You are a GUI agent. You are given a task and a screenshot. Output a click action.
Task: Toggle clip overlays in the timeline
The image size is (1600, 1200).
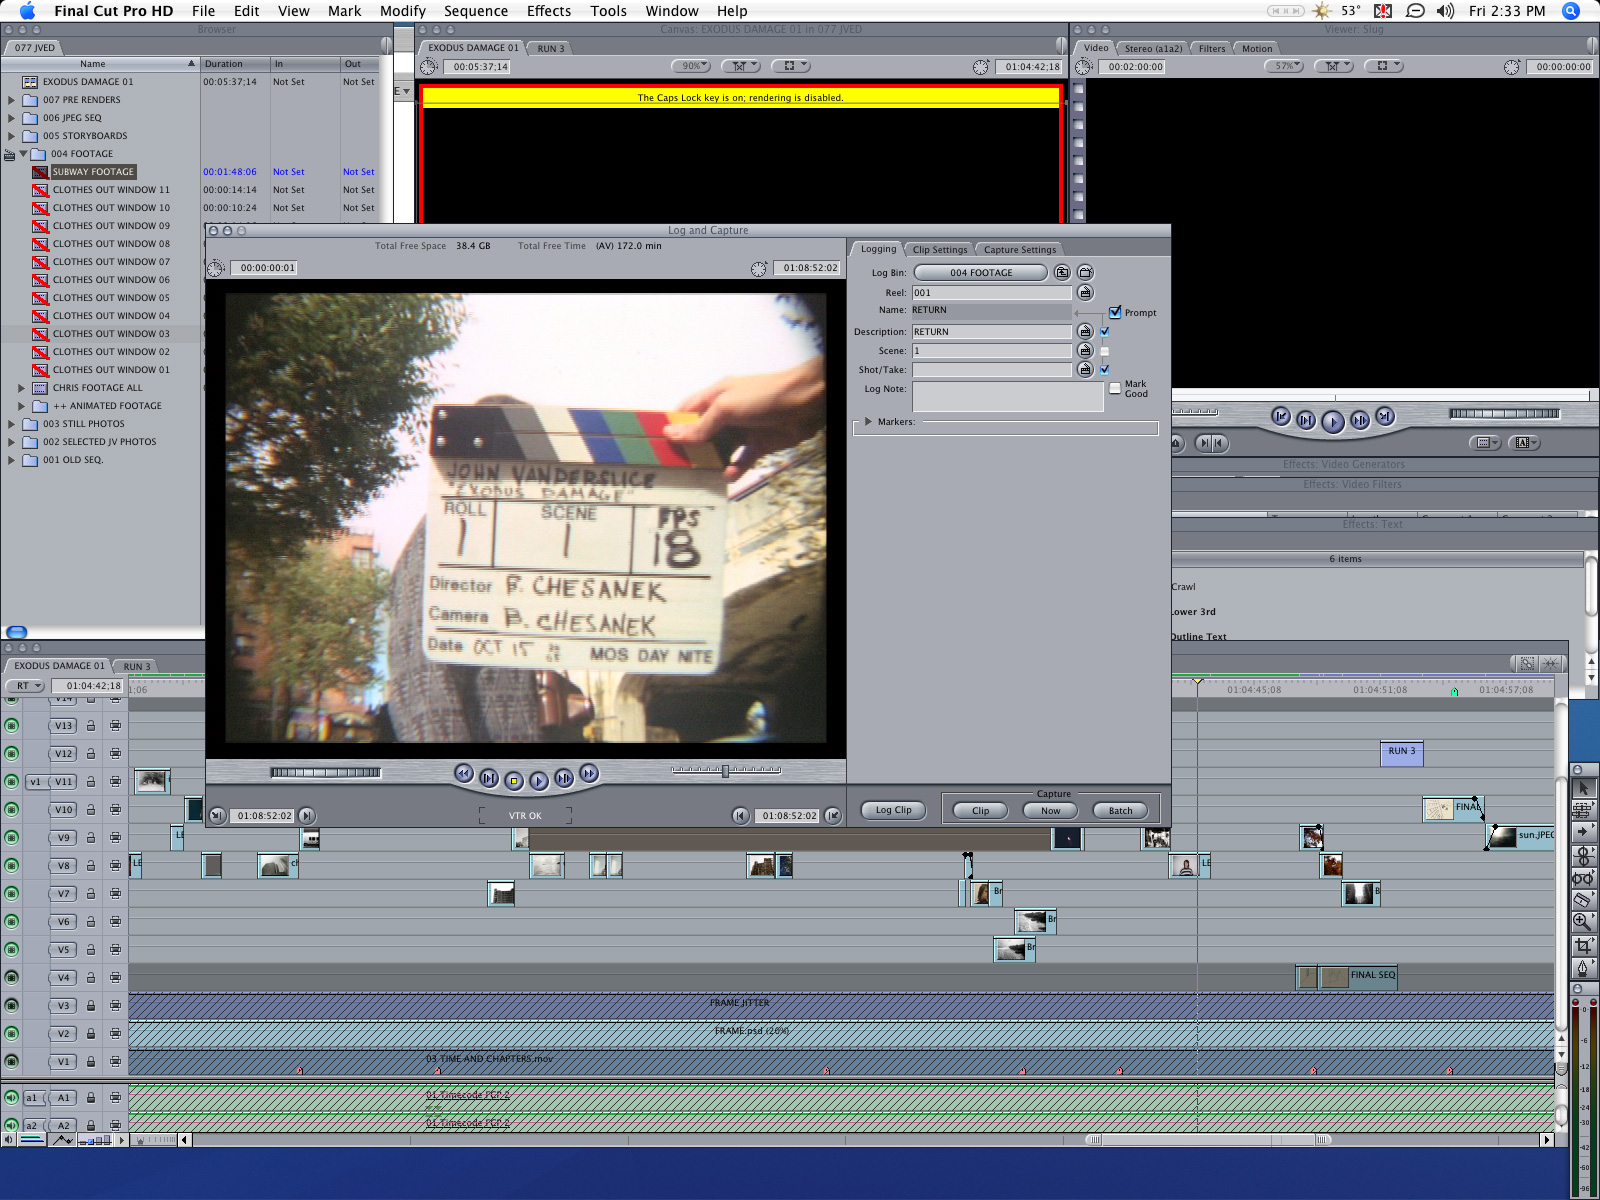64,1139
